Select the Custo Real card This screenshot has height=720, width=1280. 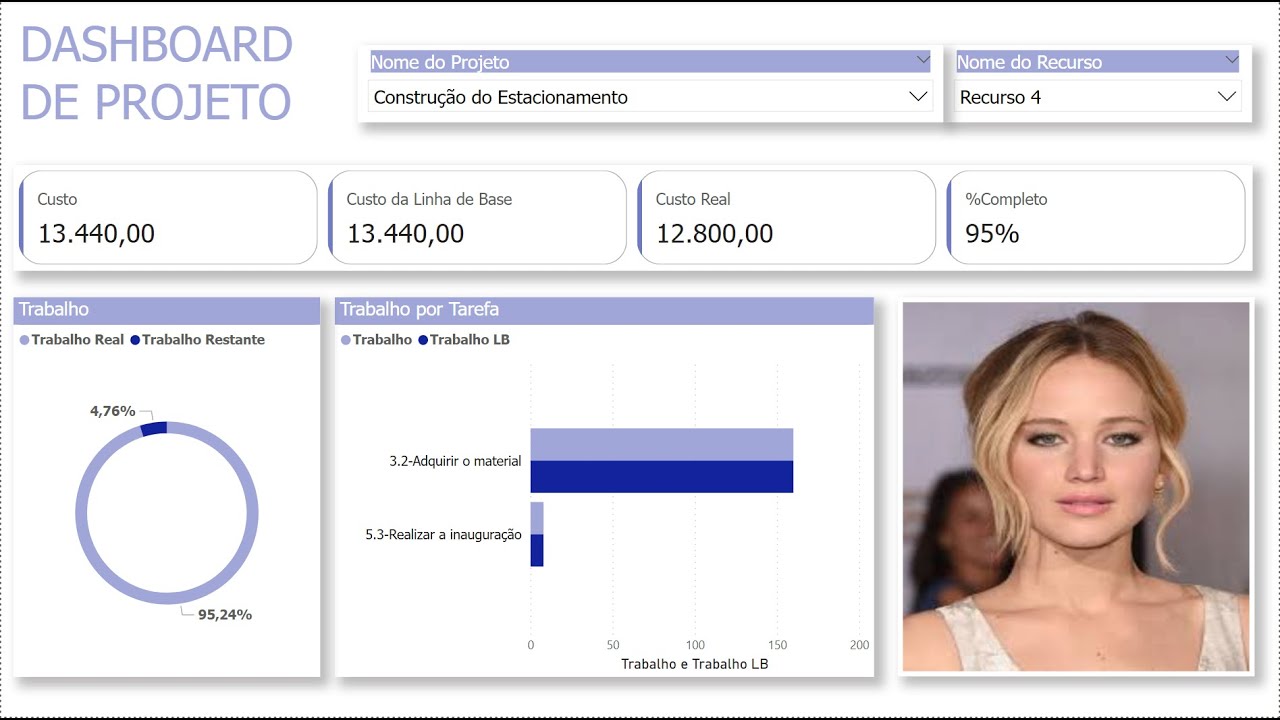click(786, 217)
